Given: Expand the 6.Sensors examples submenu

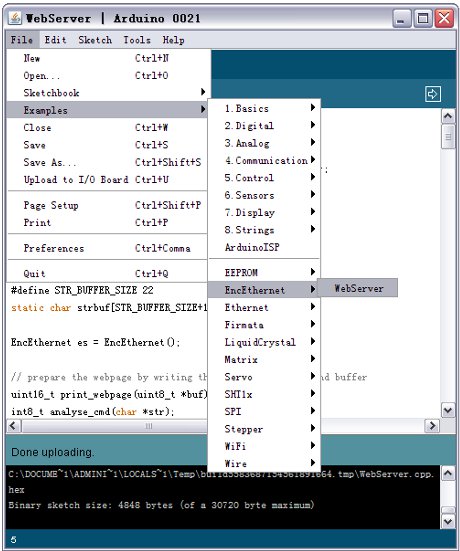Looking at the screenshot, I should [x=264, y=195].
